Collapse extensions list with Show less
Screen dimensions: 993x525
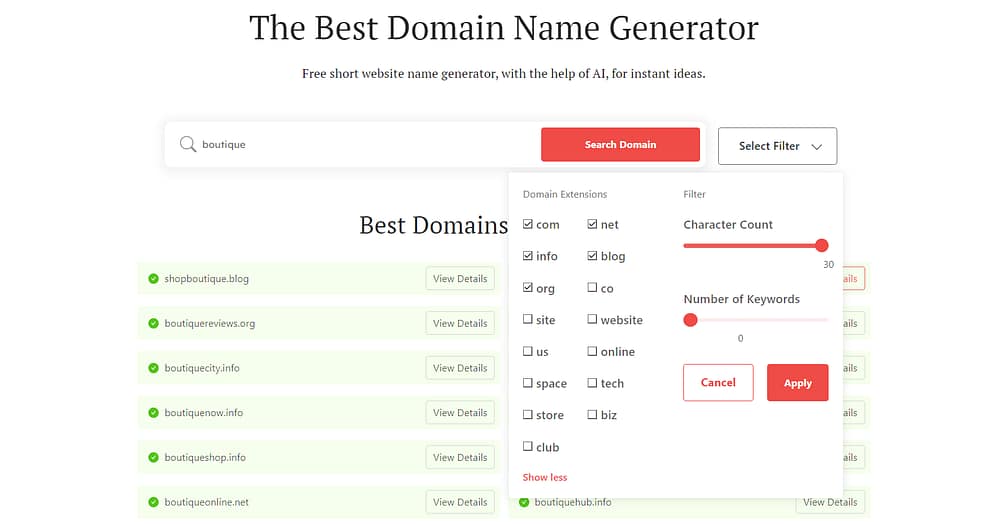point(544,477)
